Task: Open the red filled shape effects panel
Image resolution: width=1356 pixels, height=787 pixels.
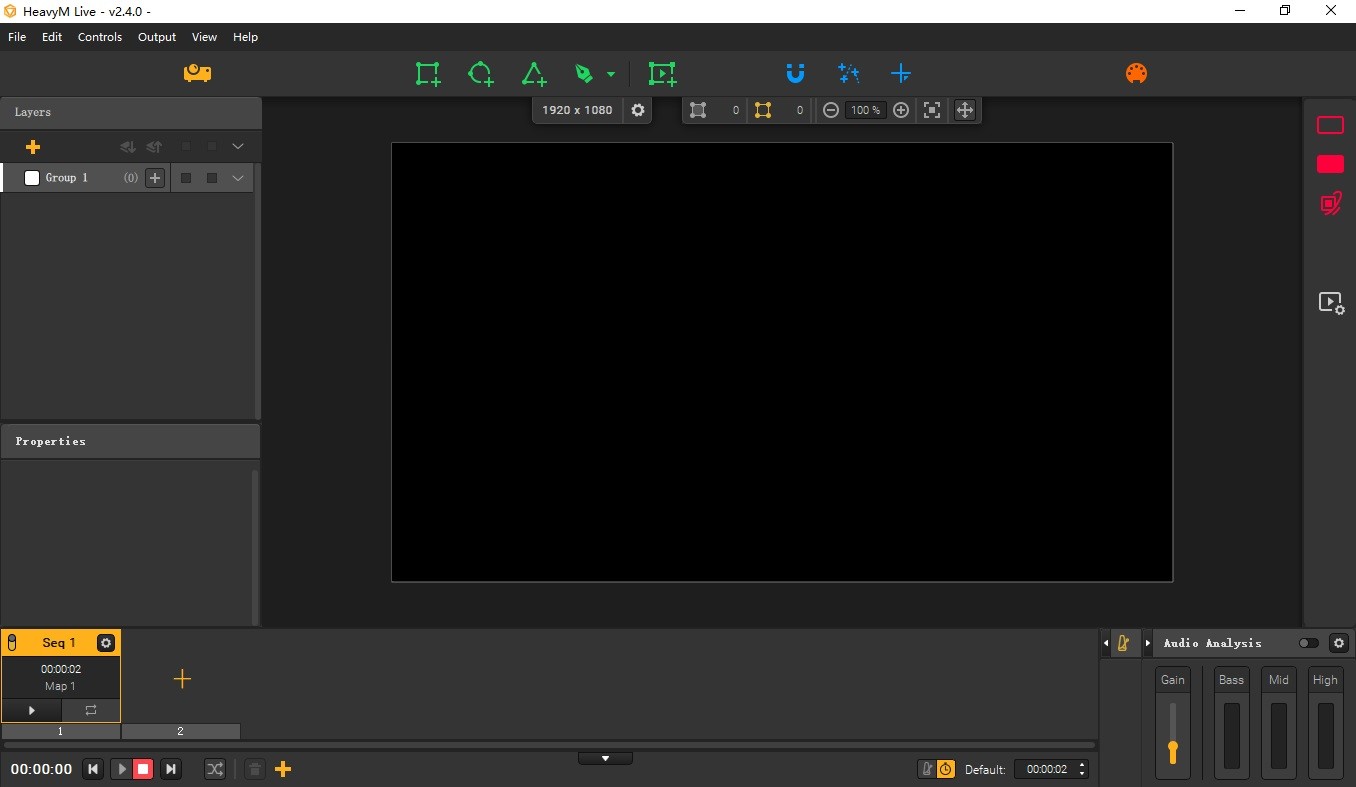Action: click(x=1330, y=164)
